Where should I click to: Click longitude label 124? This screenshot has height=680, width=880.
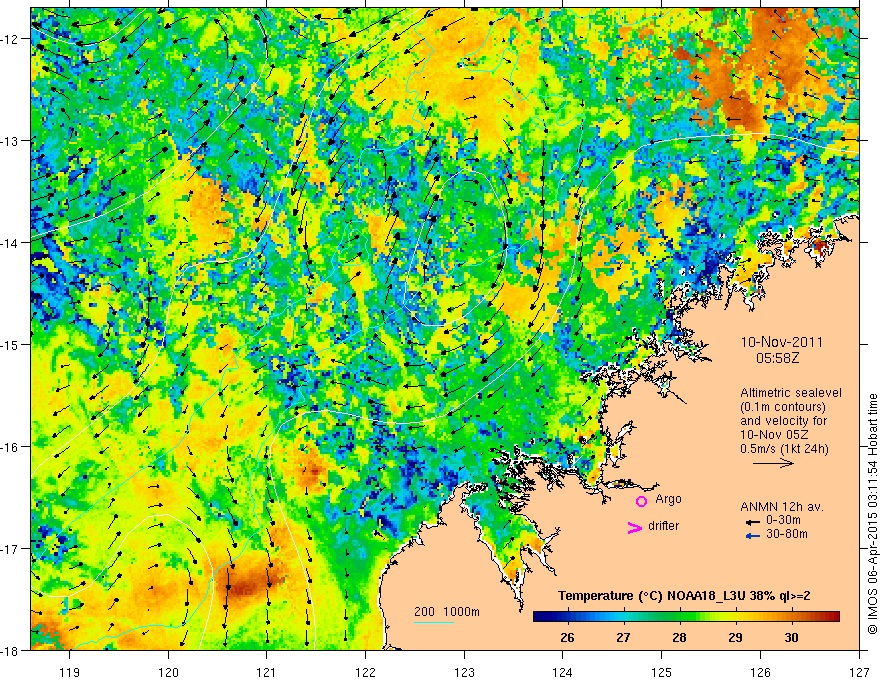coord(563,672)
